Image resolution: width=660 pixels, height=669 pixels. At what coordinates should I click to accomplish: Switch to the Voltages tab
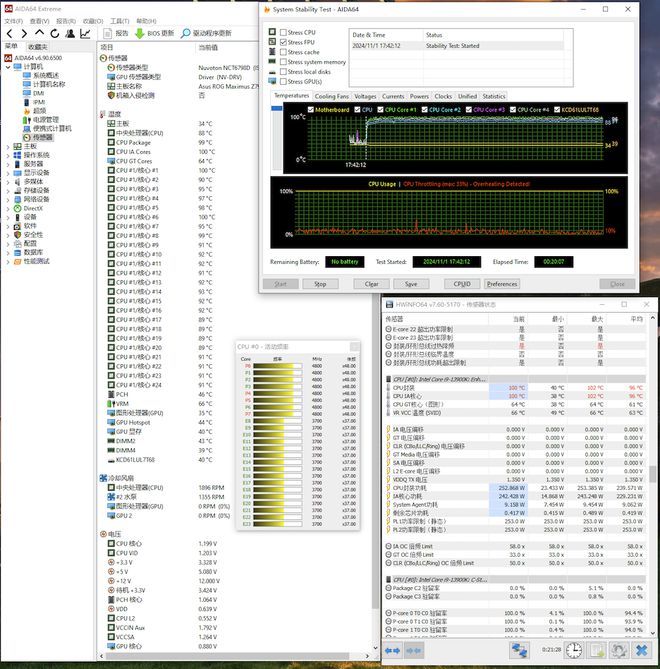click(x=365, y=96)
